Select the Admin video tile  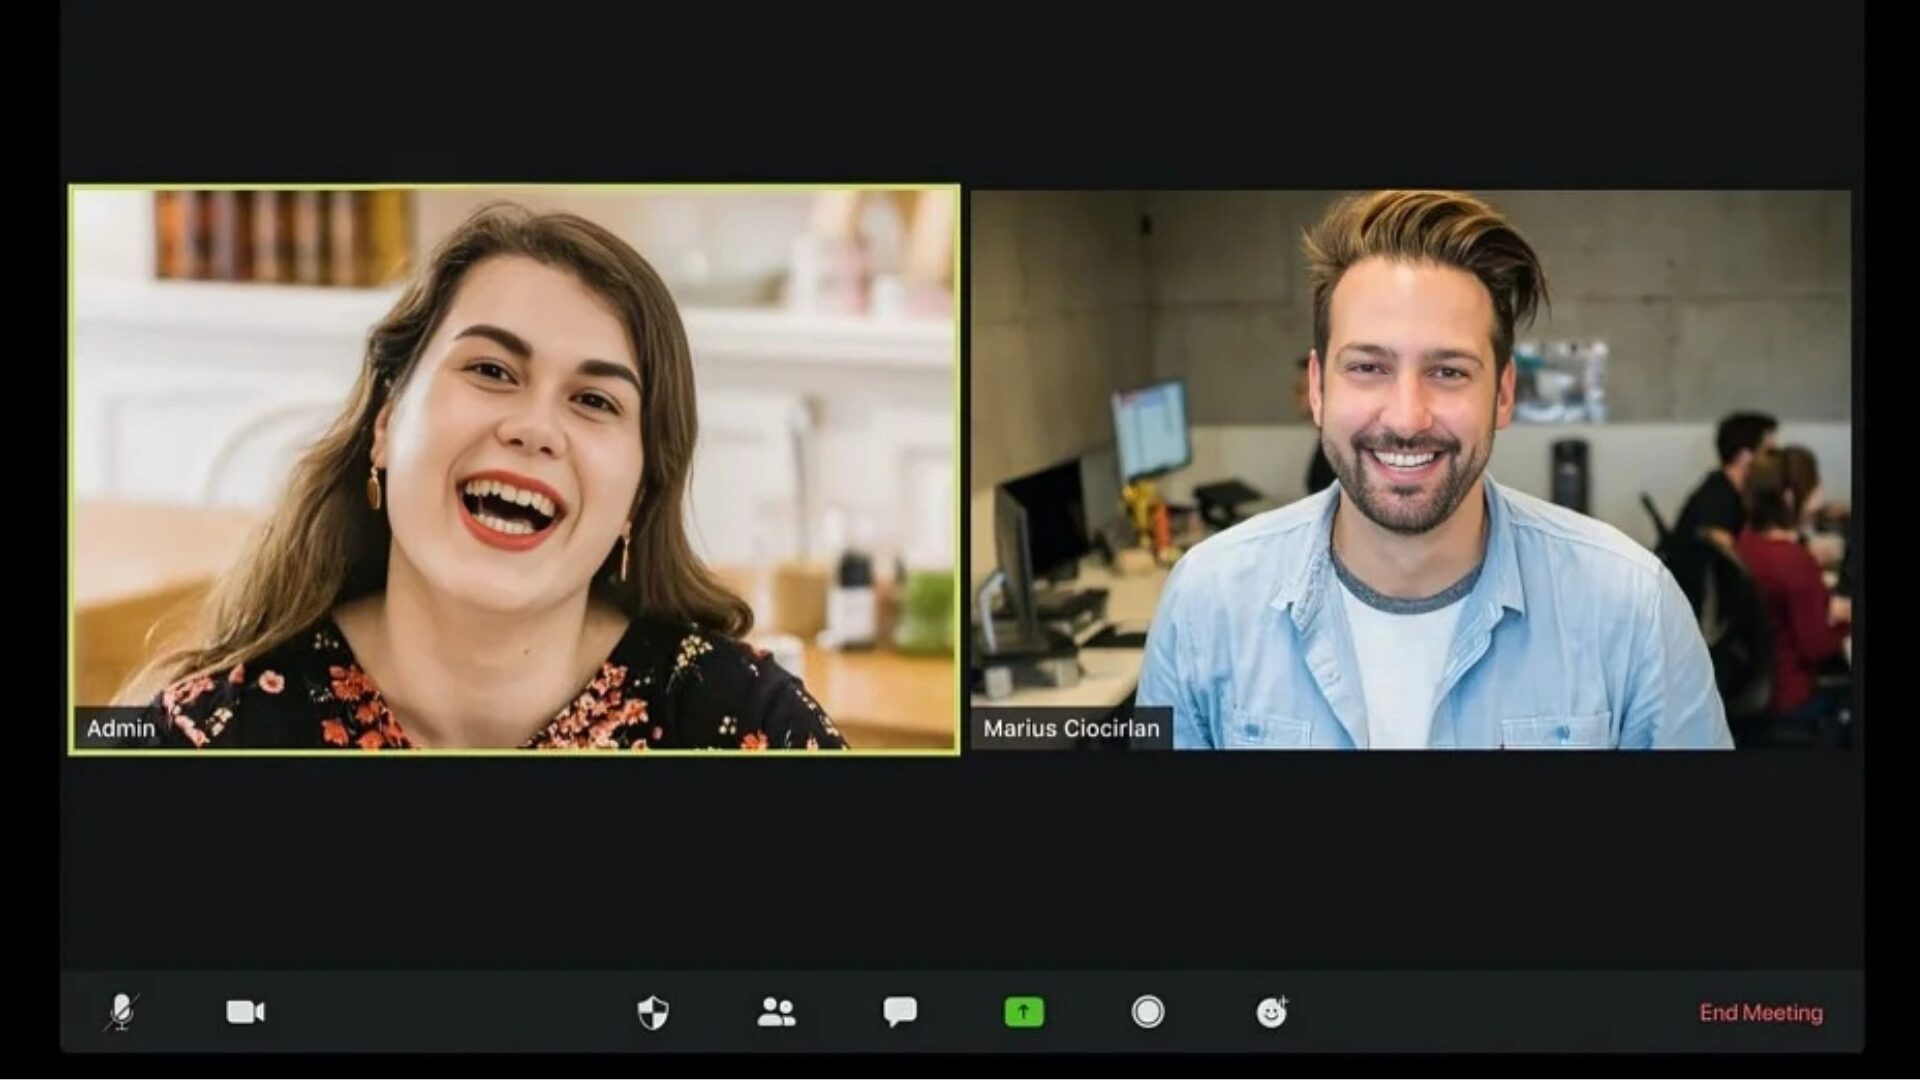[514, 469]
